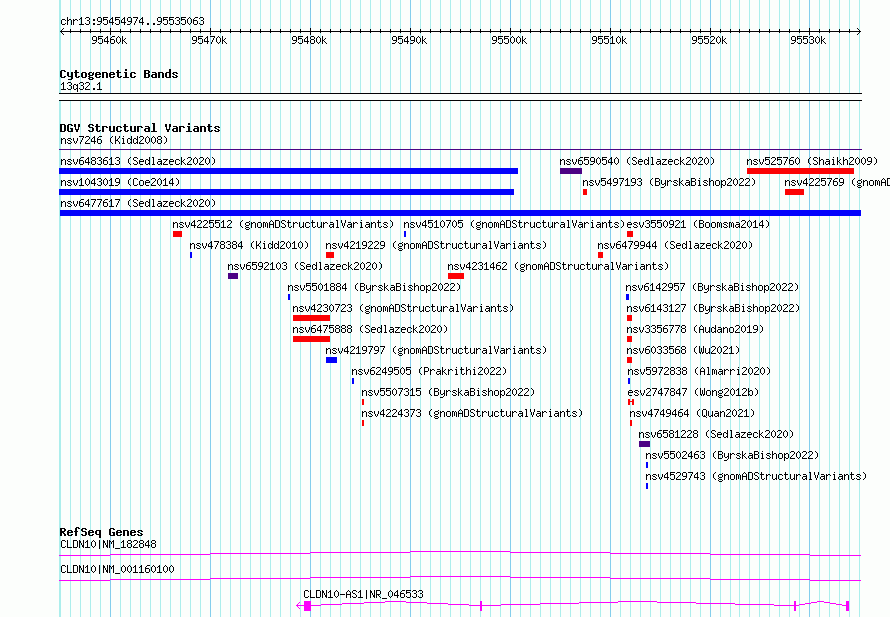Click the blue nsv4219797 variant bar
The image size is (890, 617).
331,360
